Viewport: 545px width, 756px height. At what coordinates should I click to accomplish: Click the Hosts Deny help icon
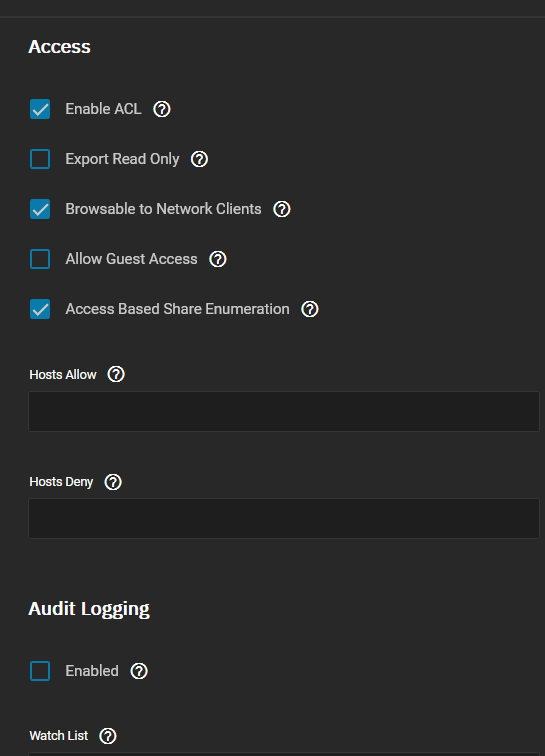(113, 482)
